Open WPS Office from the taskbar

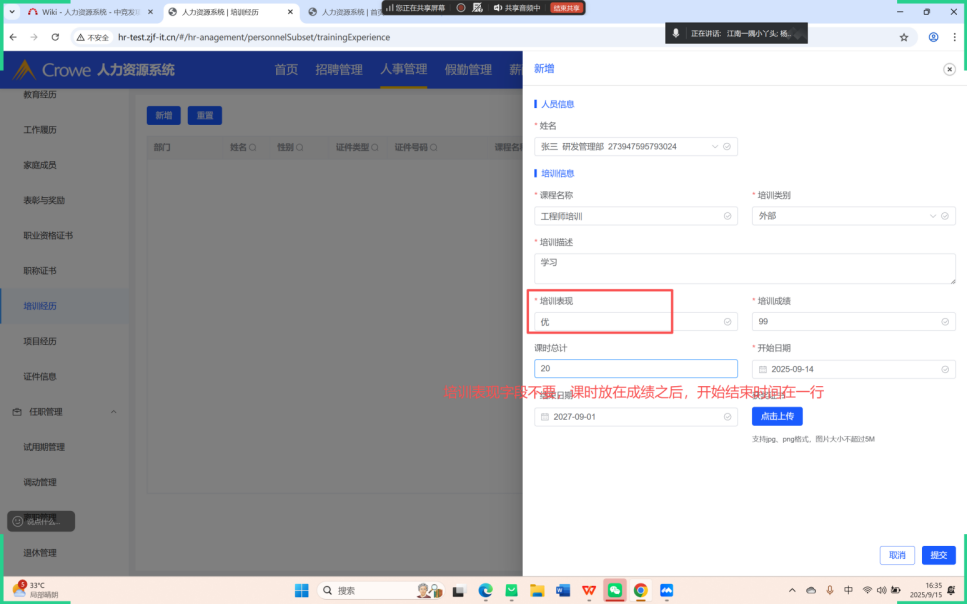pyautogui.click(x=589, y=591)
